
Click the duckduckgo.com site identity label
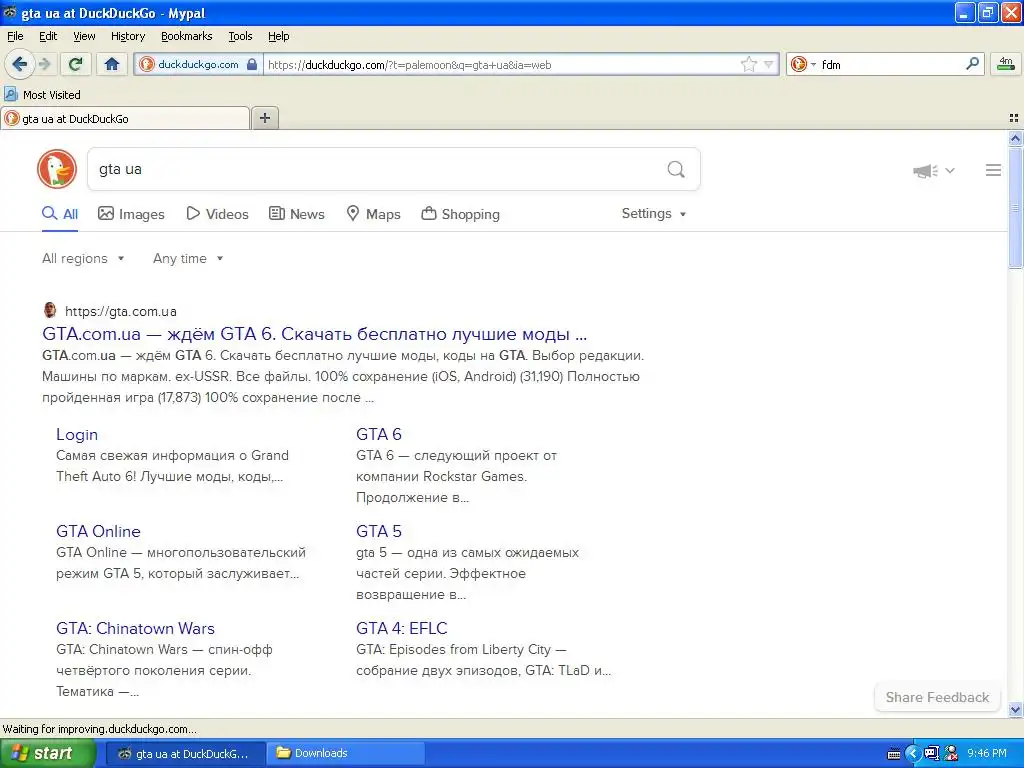tap(198, 64)
